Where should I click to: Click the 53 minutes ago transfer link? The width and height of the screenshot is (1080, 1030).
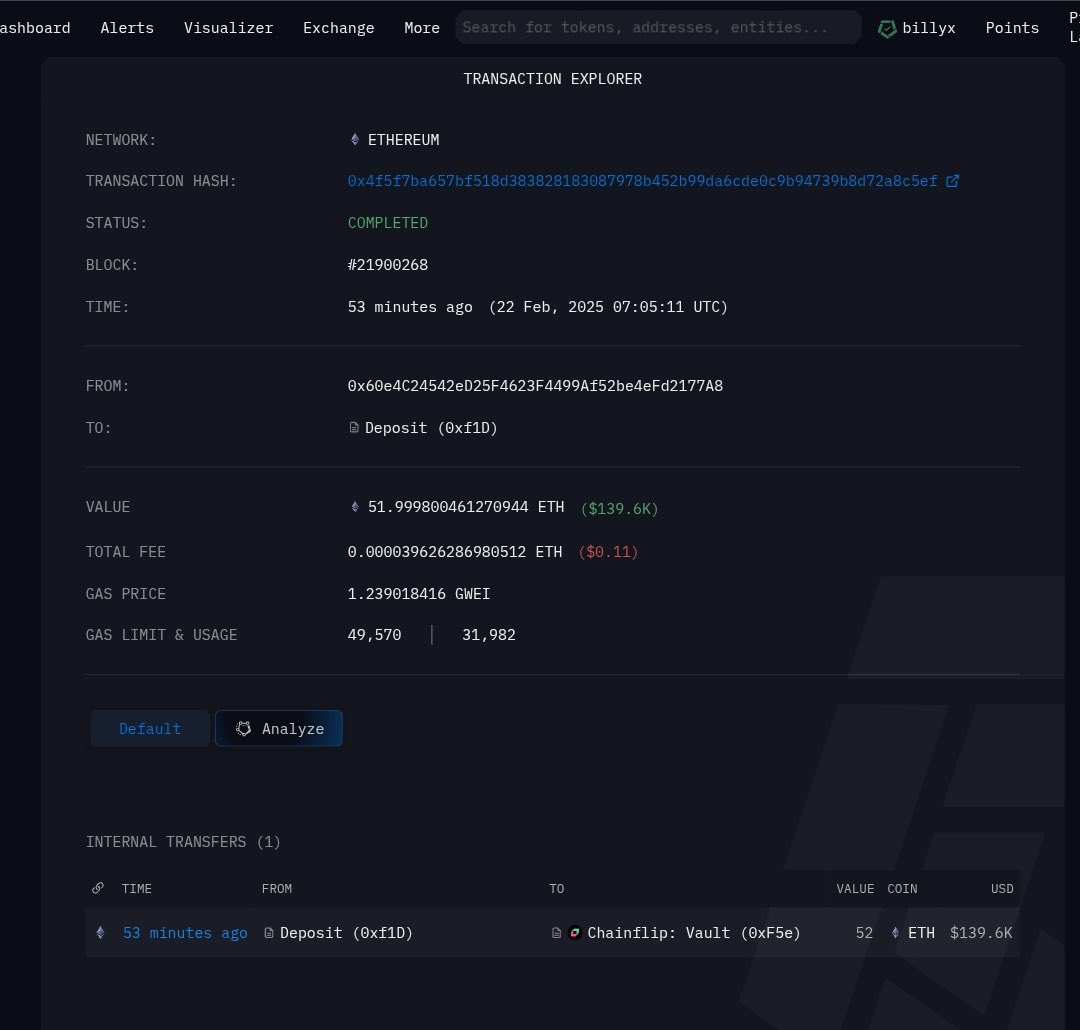pyautogui.click(x=185, y=932)
